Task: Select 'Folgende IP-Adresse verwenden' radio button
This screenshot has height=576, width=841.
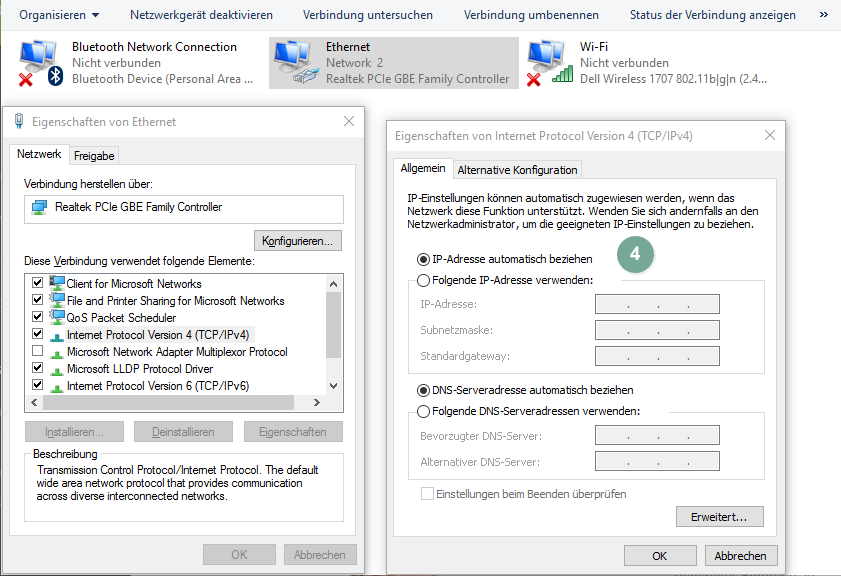Action: coord(424,281)
